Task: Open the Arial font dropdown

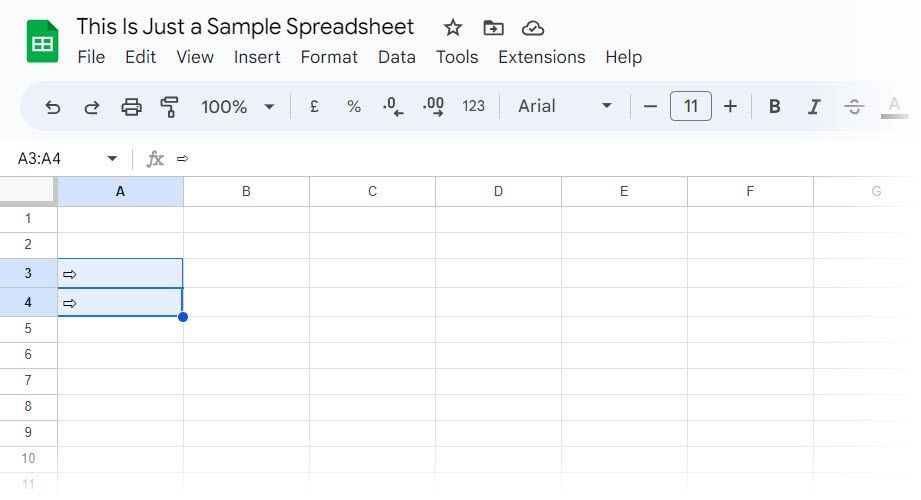Action: click(x=565, y=107)
